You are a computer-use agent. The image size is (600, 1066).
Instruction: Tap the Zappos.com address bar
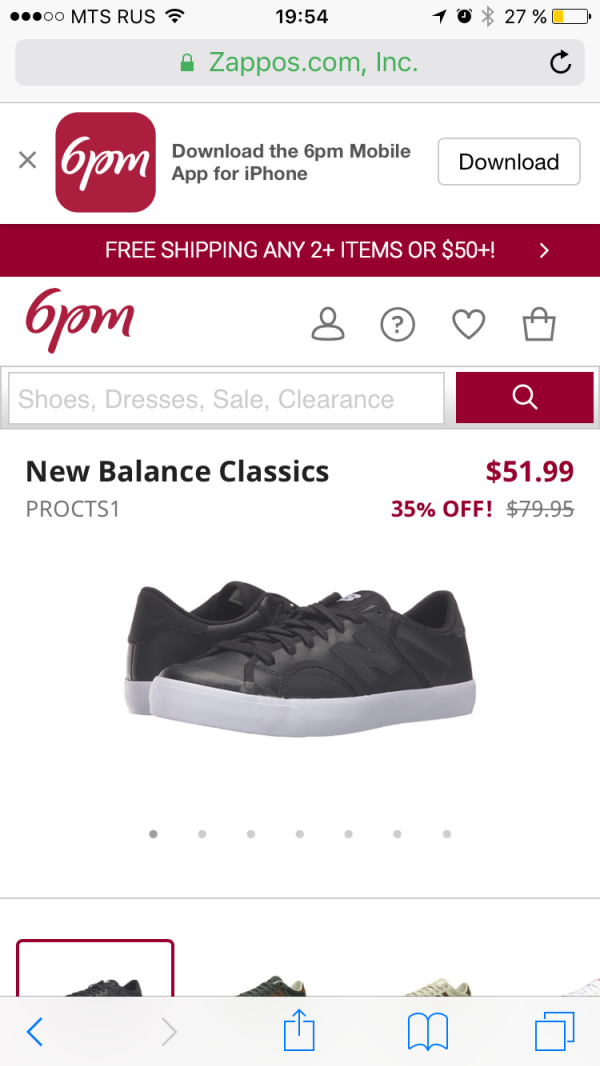(x=300, y=63)
